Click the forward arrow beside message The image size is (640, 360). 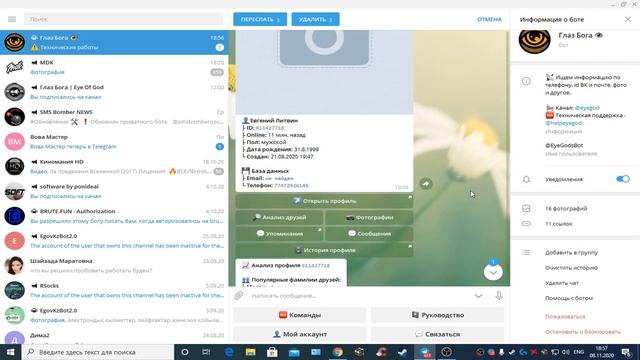point(426,184)
